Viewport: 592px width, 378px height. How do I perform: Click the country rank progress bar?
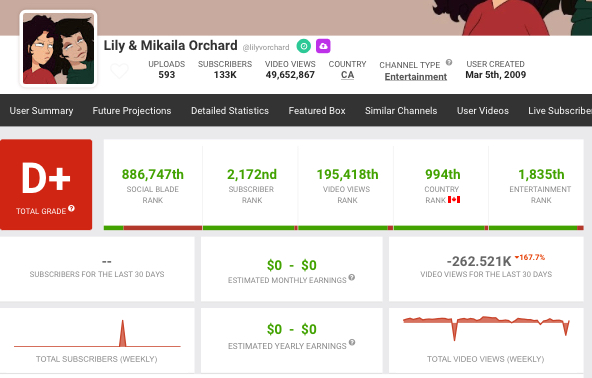click(441, 228)
